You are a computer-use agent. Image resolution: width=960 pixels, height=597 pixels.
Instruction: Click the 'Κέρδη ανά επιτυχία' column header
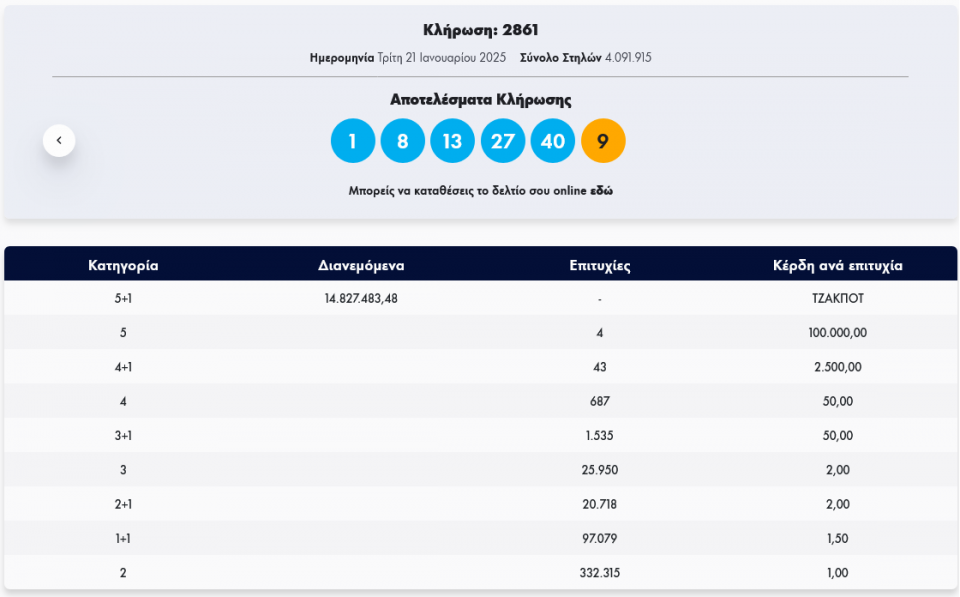[838, 266]
